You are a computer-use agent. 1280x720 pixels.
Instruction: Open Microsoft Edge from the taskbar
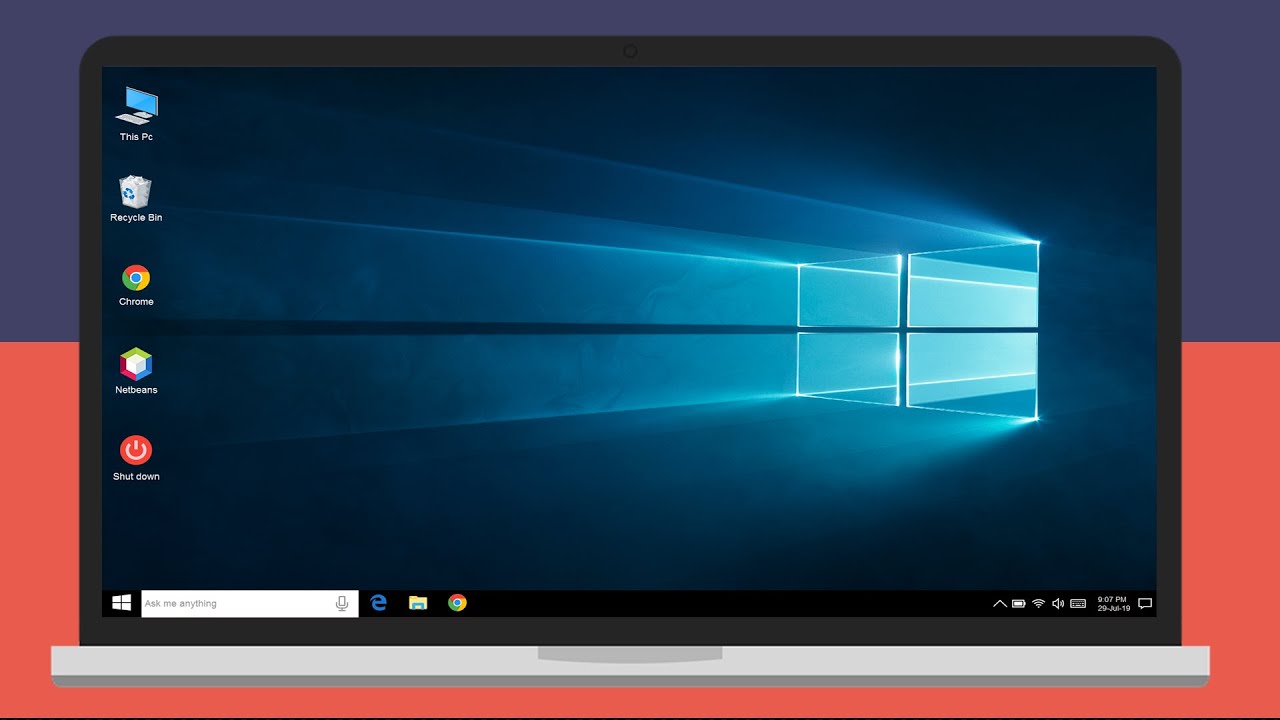[378, 603]
